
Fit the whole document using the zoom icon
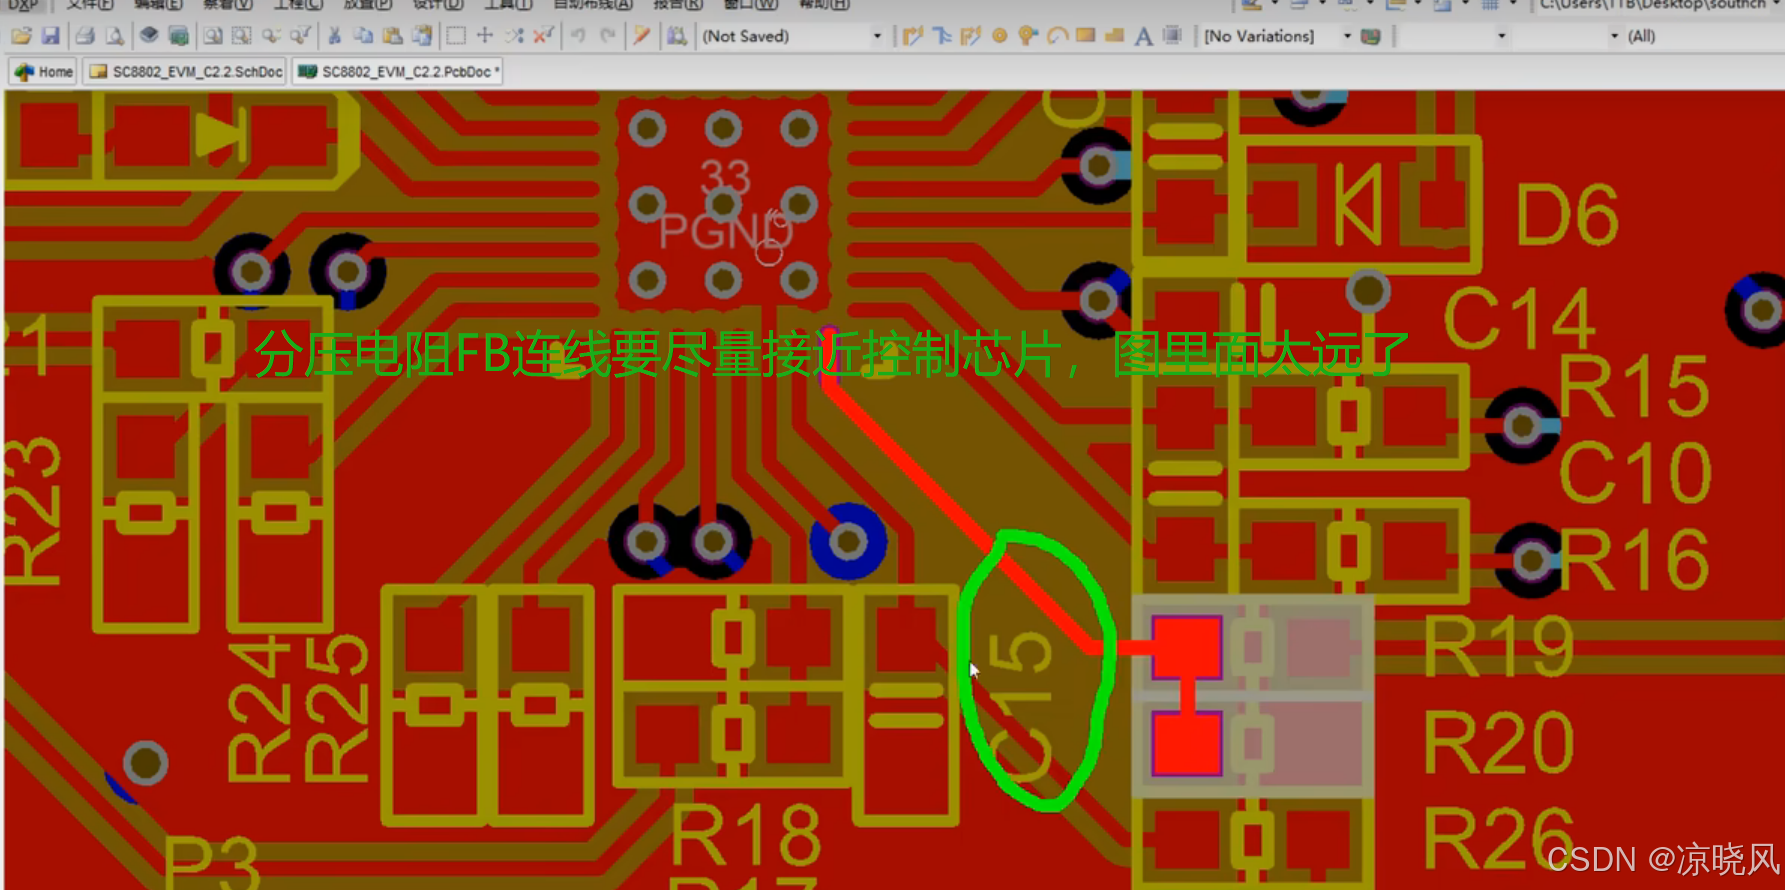click(x=213, y=36)
